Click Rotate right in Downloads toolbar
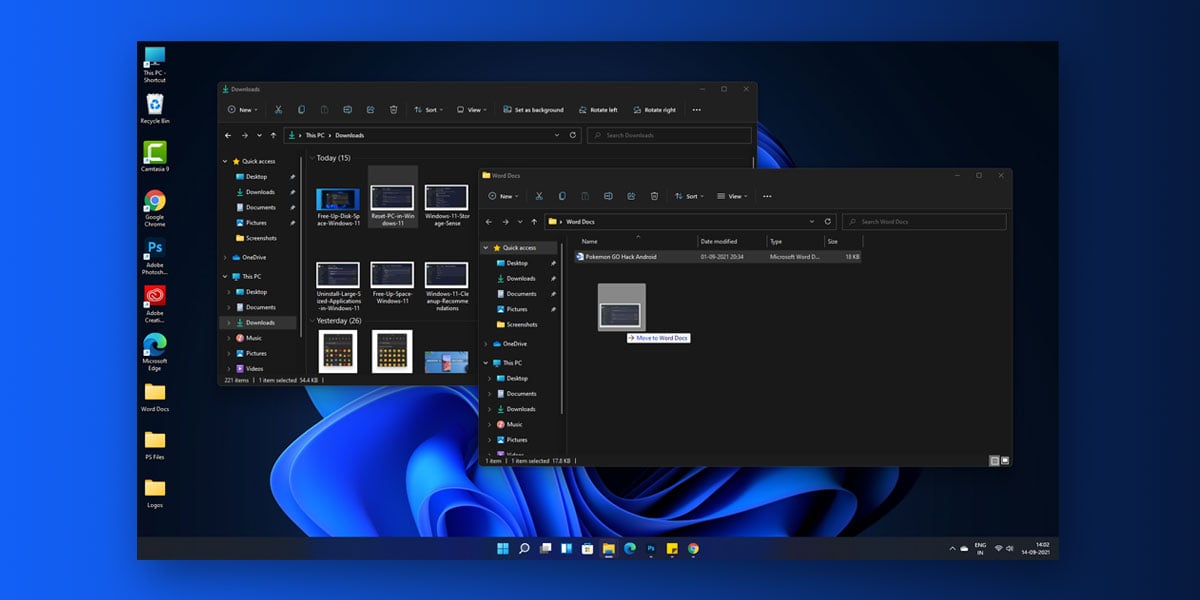 654,110
